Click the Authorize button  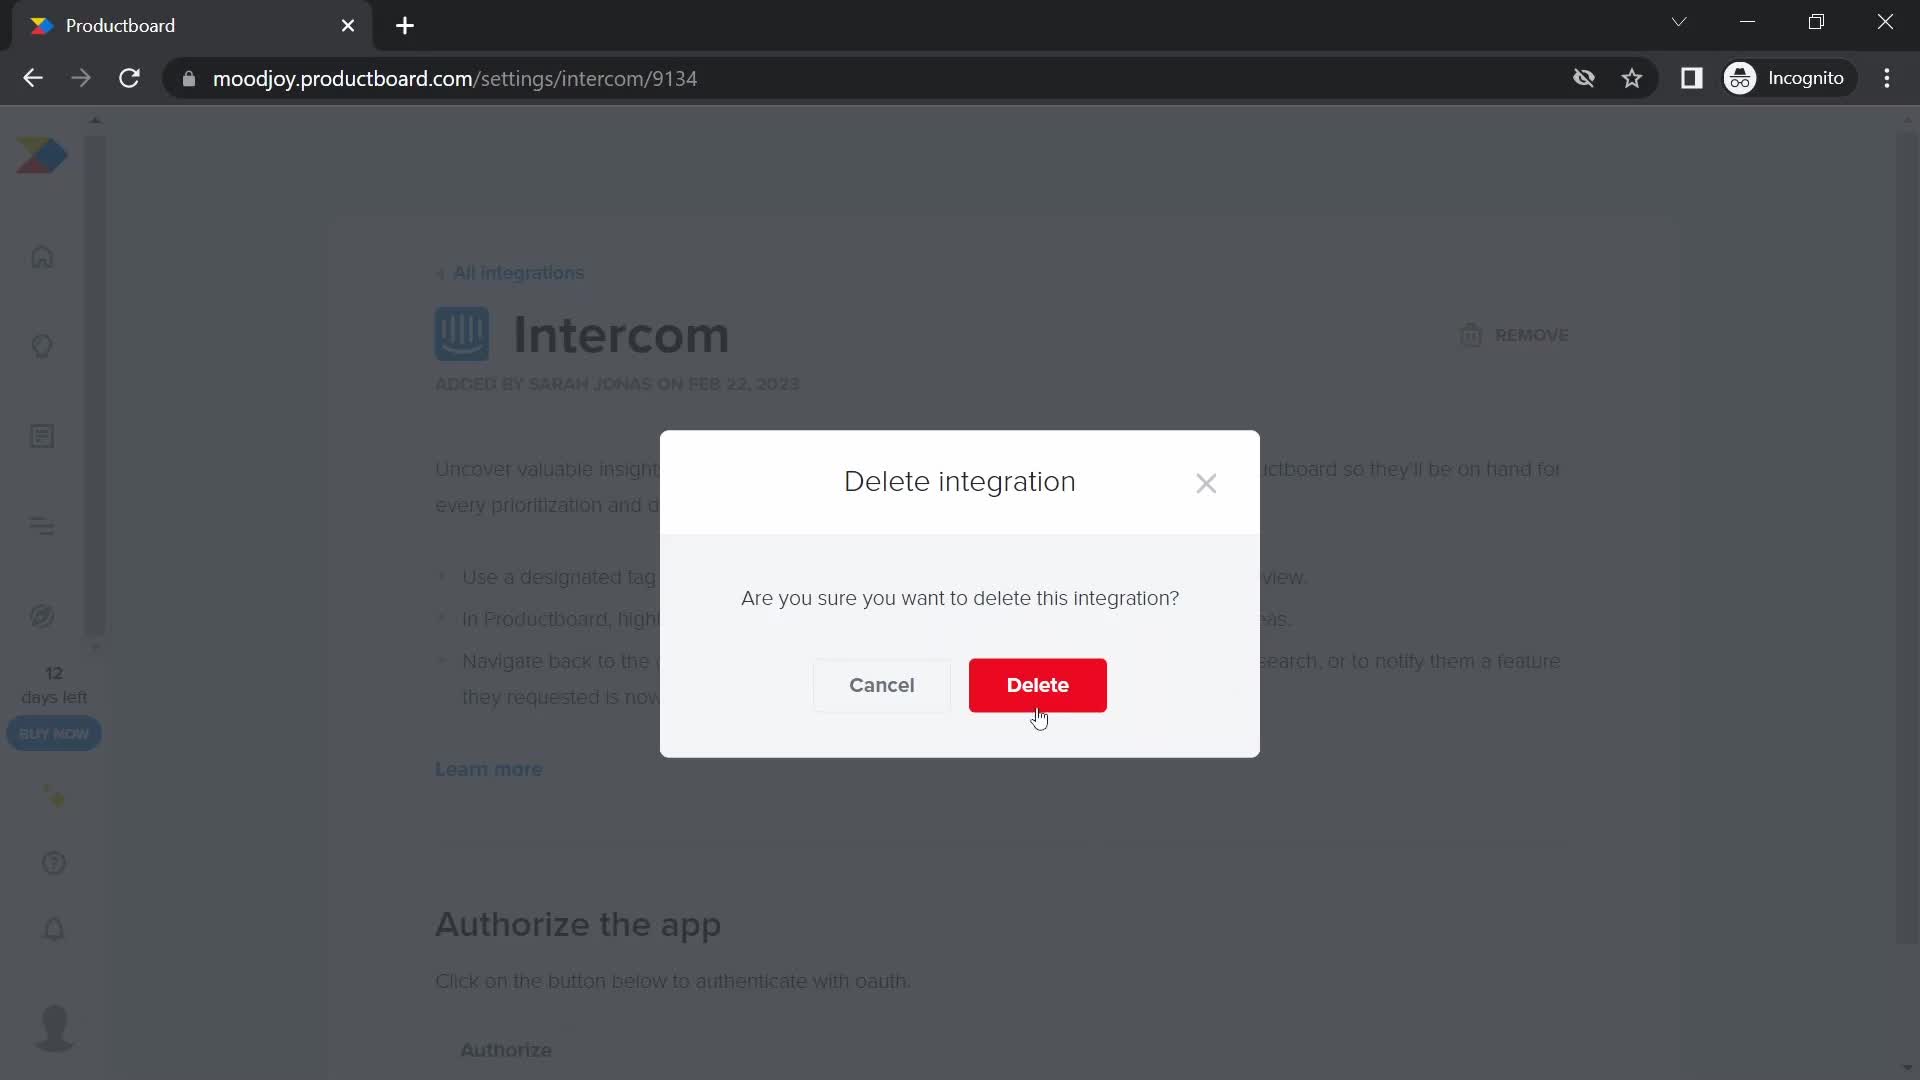coord(506,1050)
